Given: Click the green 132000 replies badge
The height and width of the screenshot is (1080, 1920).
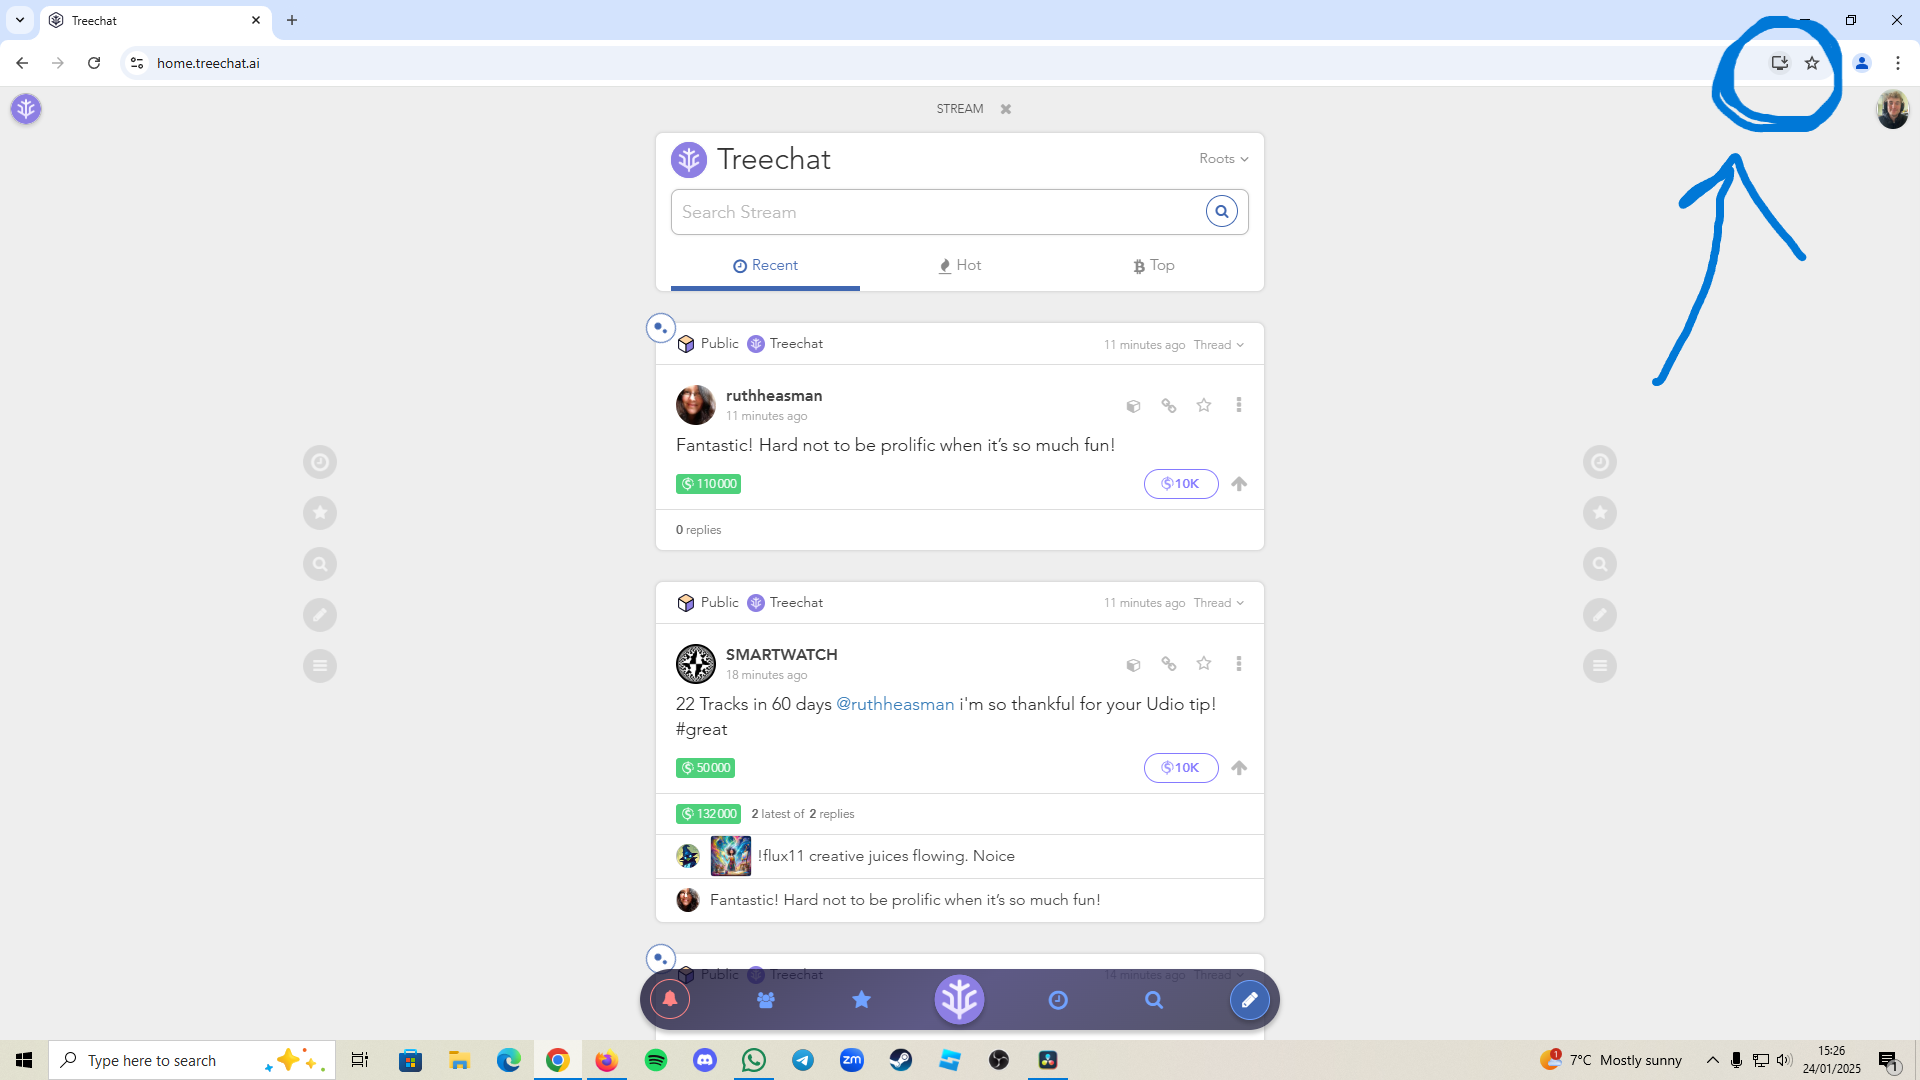Looking at the screenshot, I should pyautogui.click(x=708, y=814).
